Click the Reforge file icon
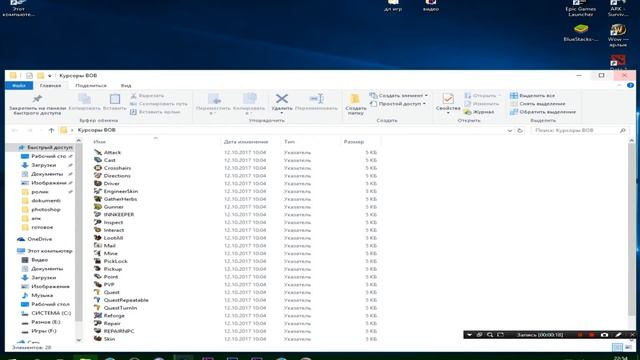The height and width of the screenshot is (360, 640). pyautogui.click(x=98, y=316)
